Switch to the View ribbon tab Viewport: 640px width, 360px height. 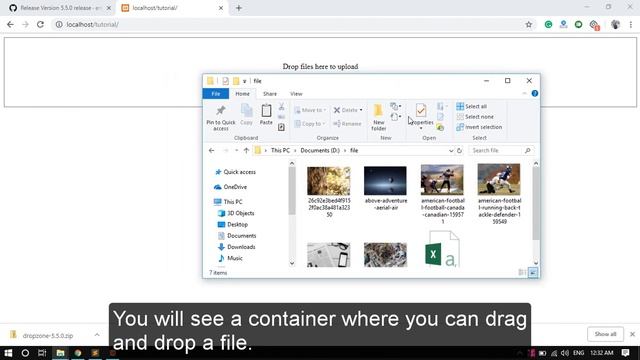[x=296, y=93]
